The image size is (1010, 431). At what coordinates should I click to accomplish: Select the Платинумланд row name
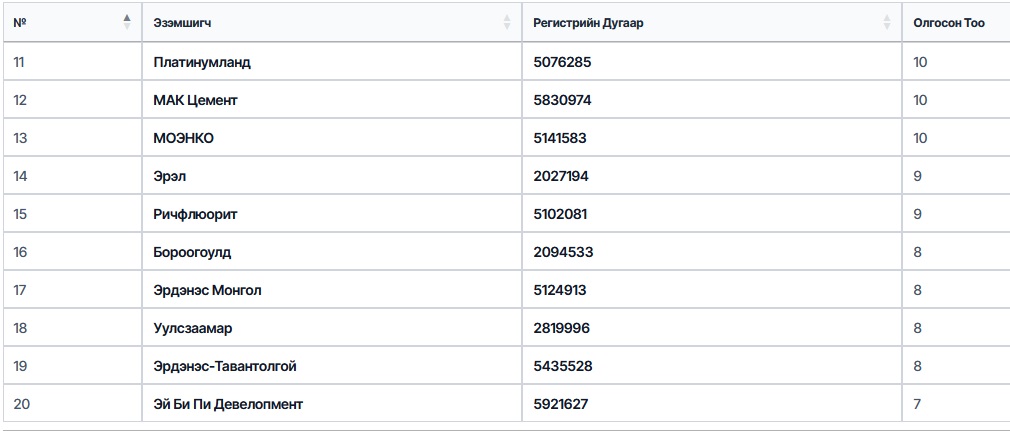coord(202,62)
